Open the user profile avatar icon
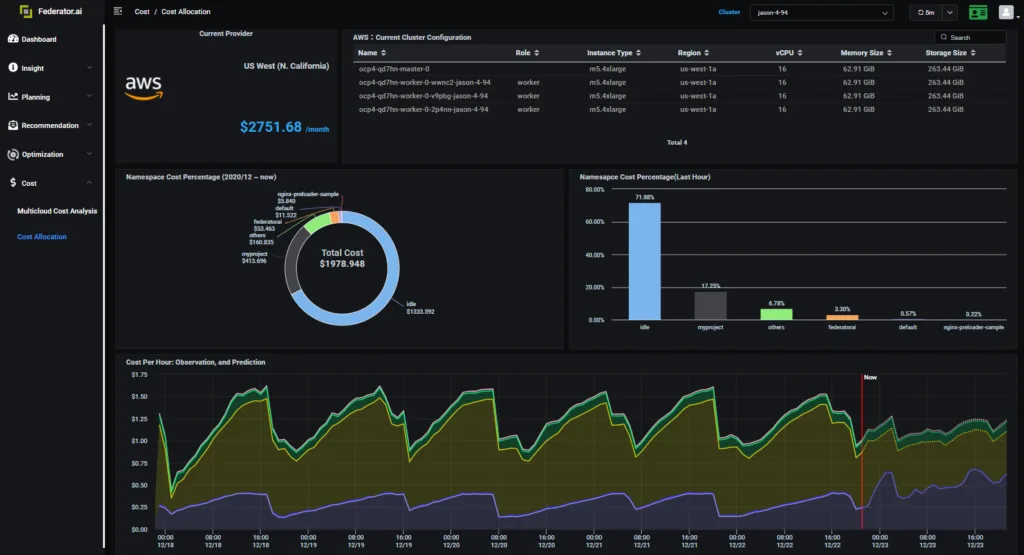 coord(1006,12)
